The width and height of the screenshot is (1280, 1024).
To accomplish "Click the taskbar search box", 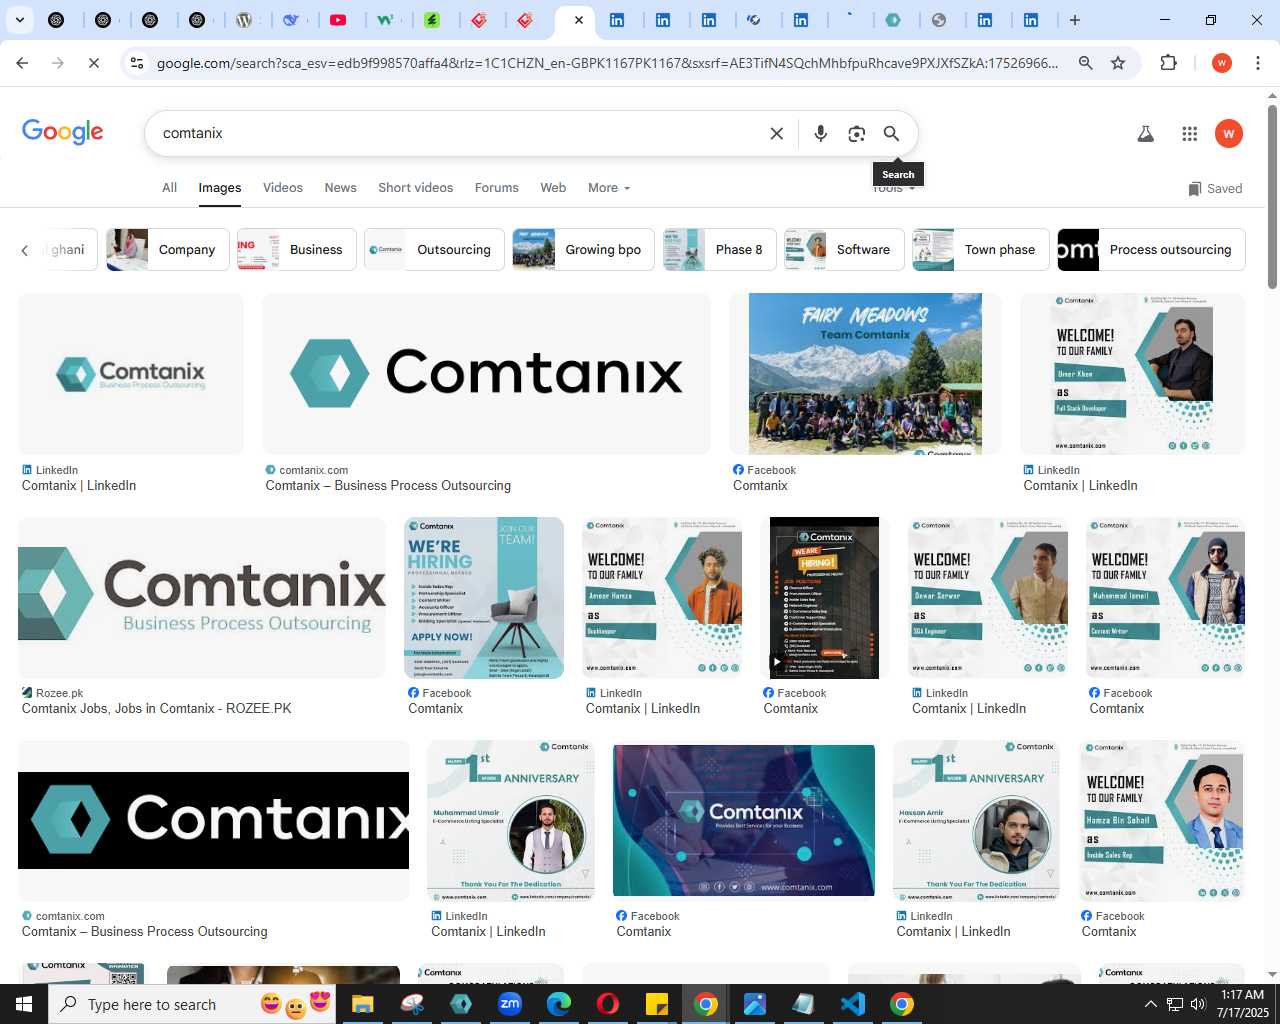I will (x=193, y=1004).
